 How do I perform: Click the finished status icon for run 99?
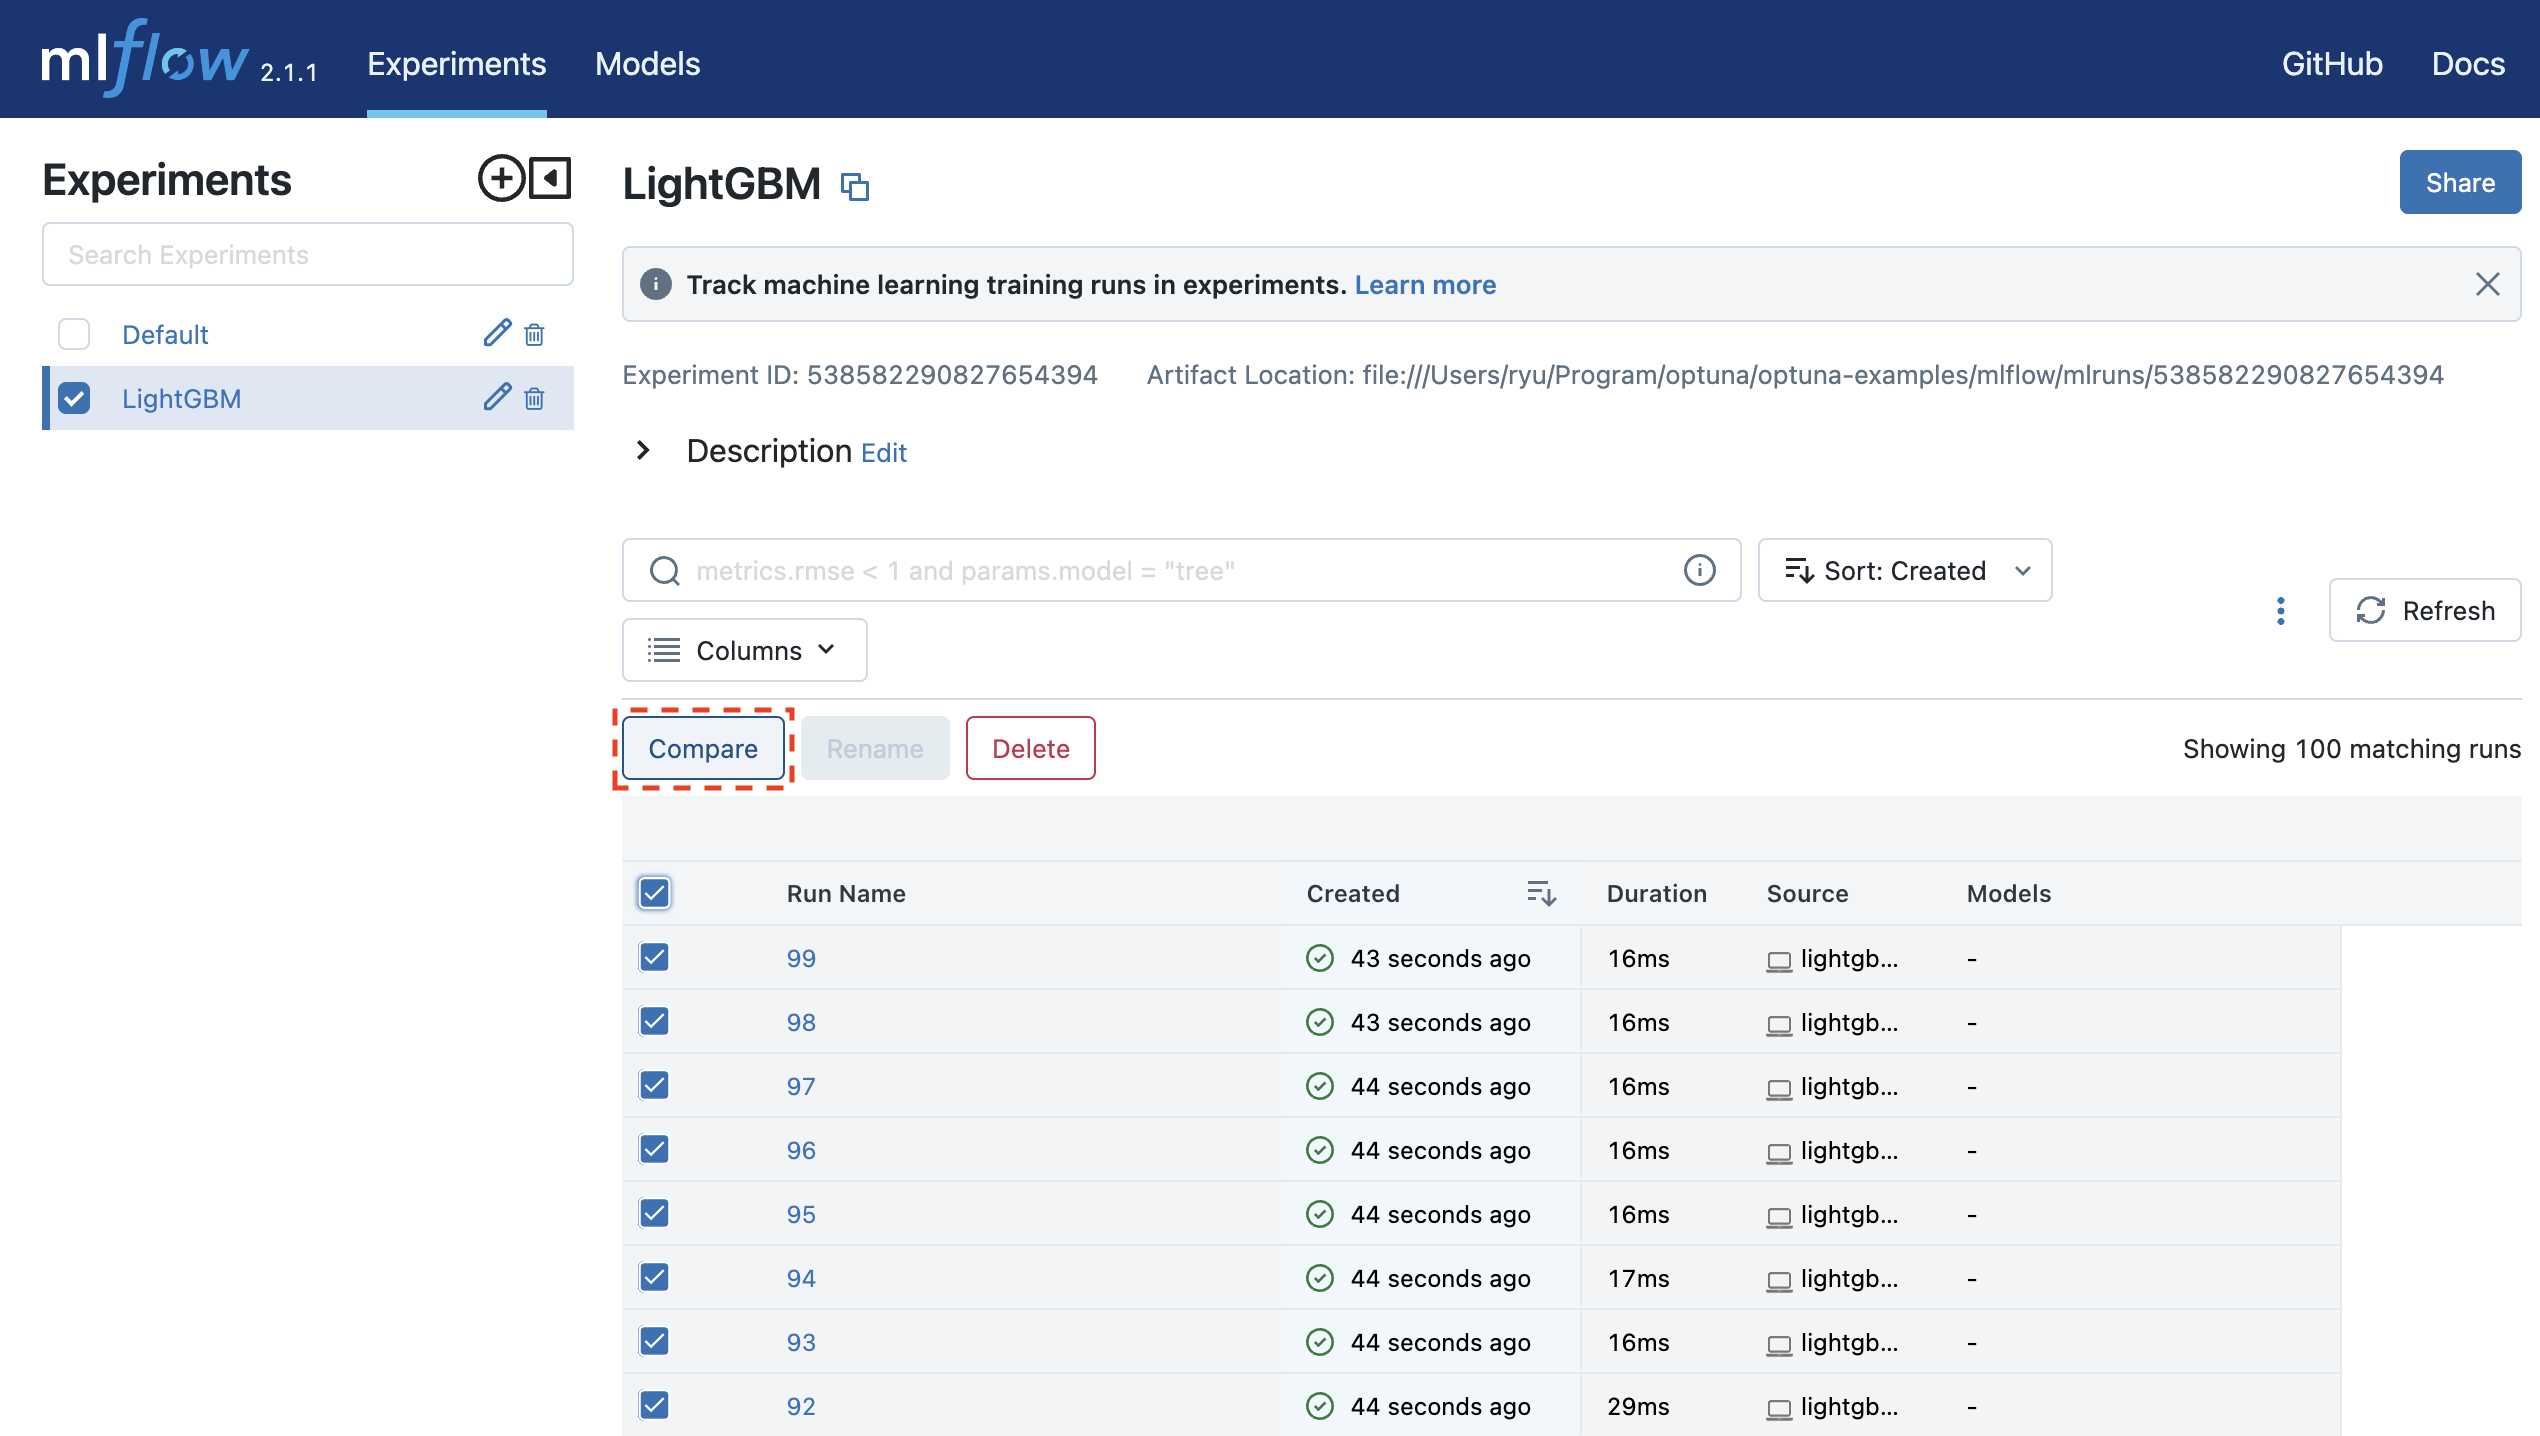pyautogui.click(x=1320, y=958)
